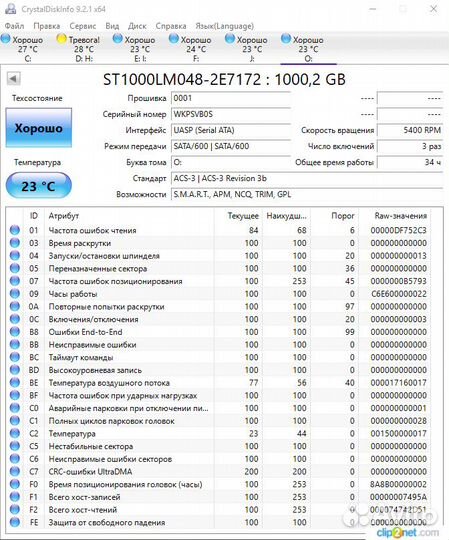Open the Язык(Language) menu
Image resolution: width=449 pixels, height=540 pixels.
point(224,26)
